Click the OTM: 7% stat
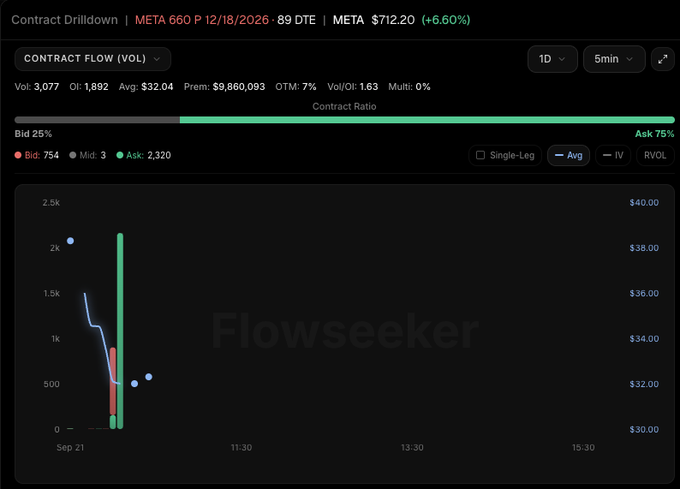The height and width of the screenshot is (489, 680). [296, 87]
